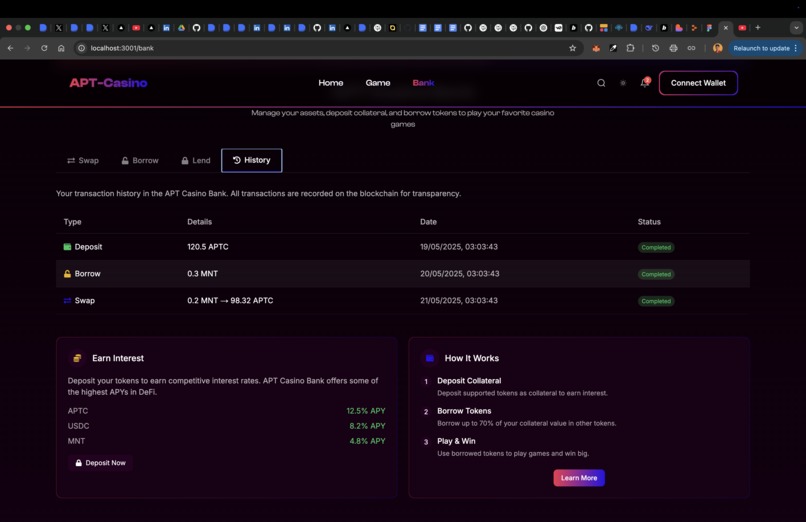Click the browser home icon

[61, 48]
